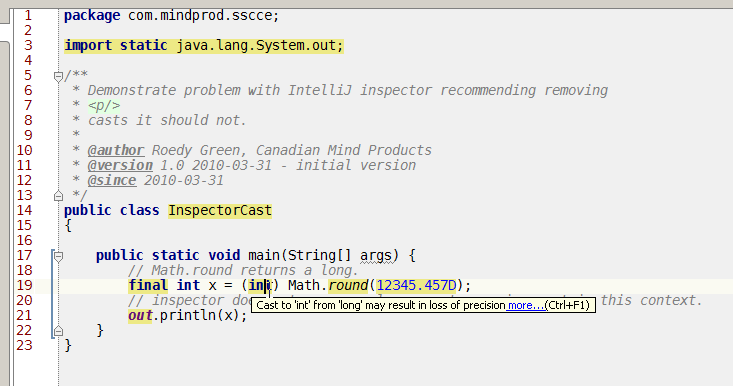Image resolution: width=733 pixels, height=386 pixels.
Task: Collapse the main method fold marker at line 17
Action: click(x=58, y=256)
